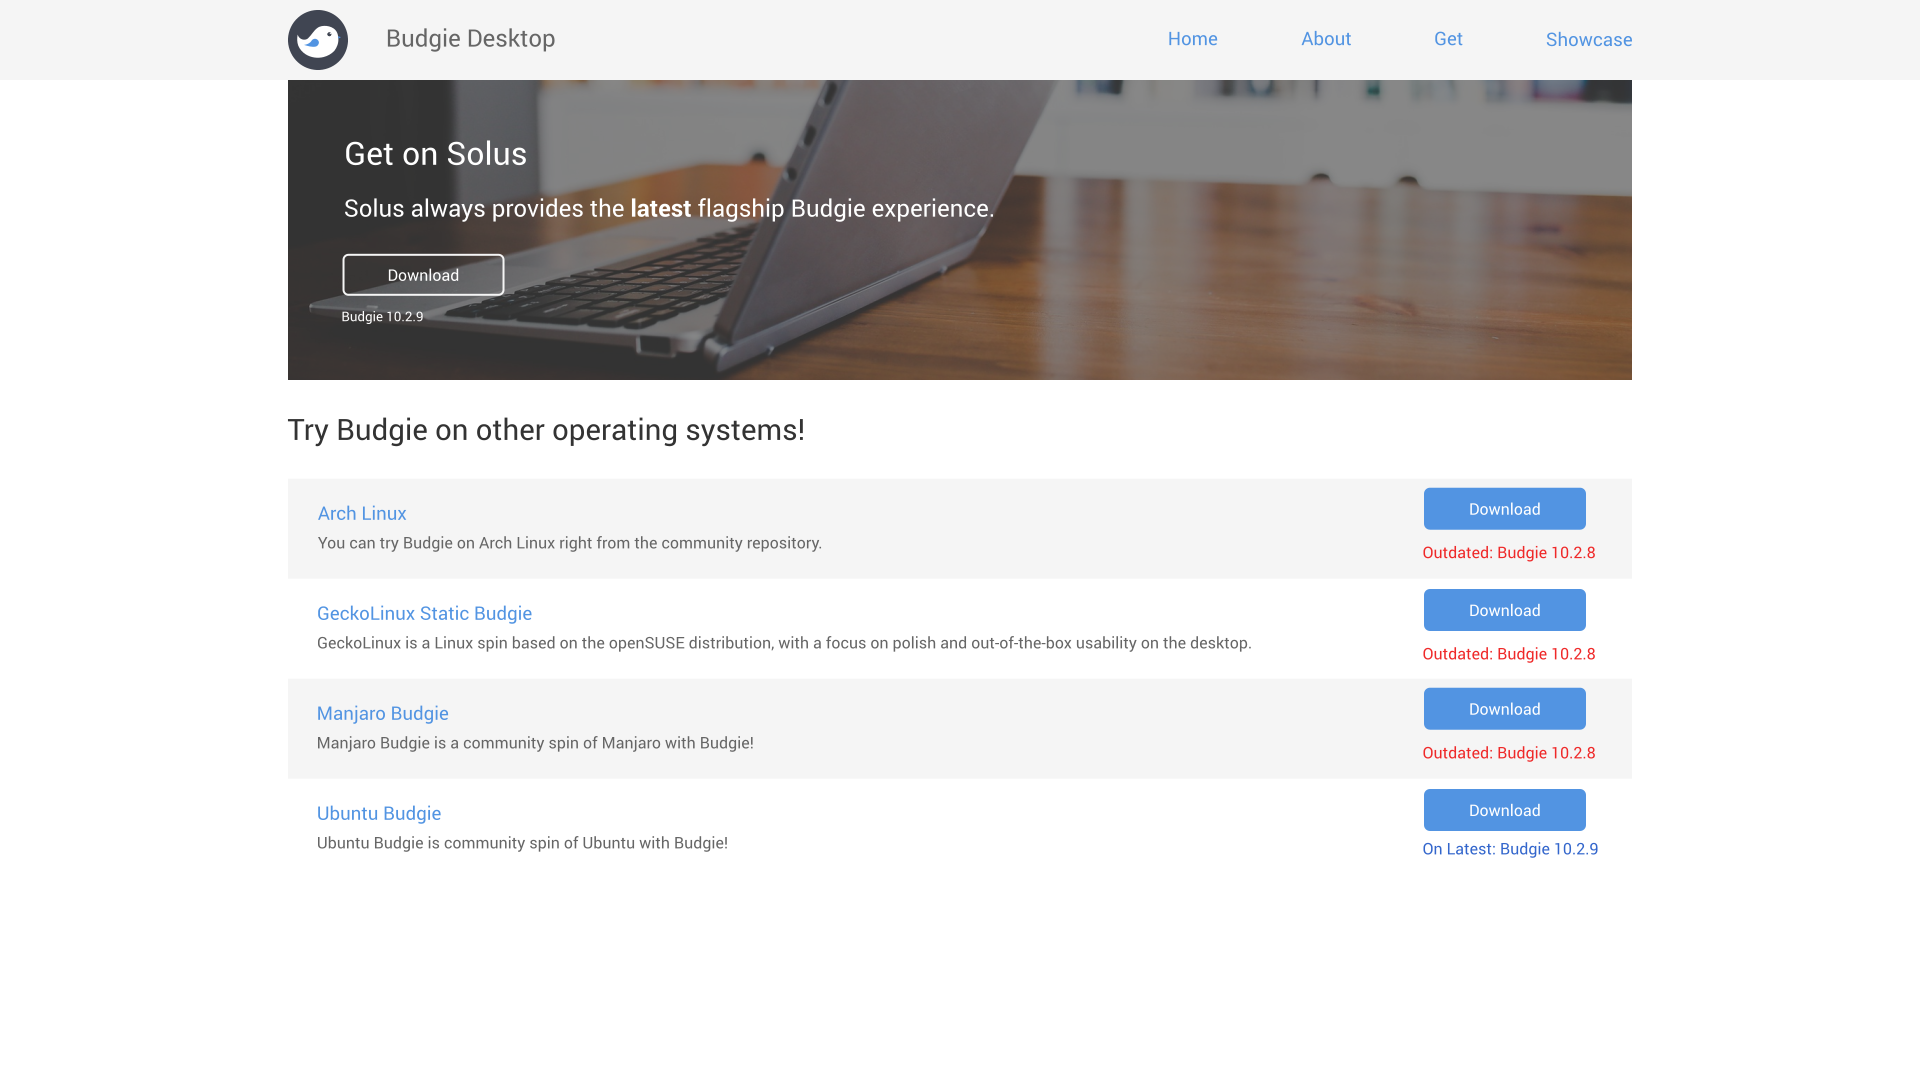Open the Get nav item
The height and width of the screenshot is (1080, 1920).
[1448, 39]
